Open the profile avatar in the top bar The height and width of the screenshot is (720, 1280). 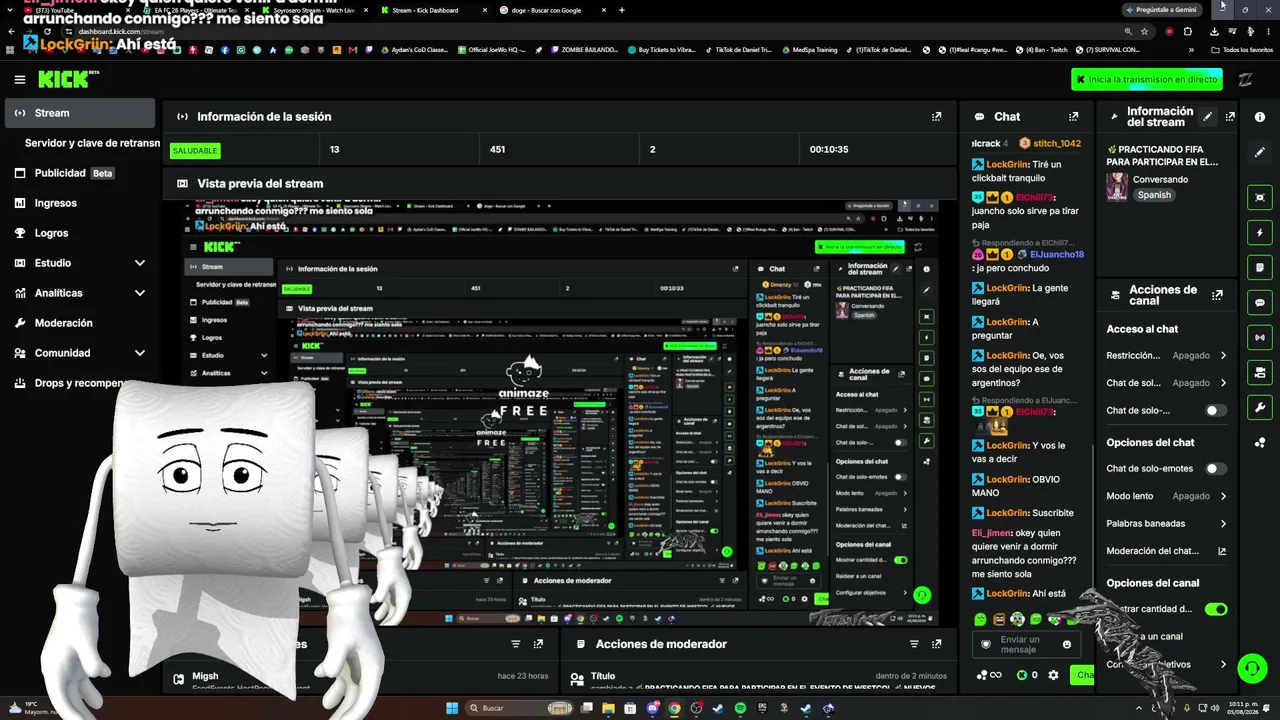pos(1246,79)
